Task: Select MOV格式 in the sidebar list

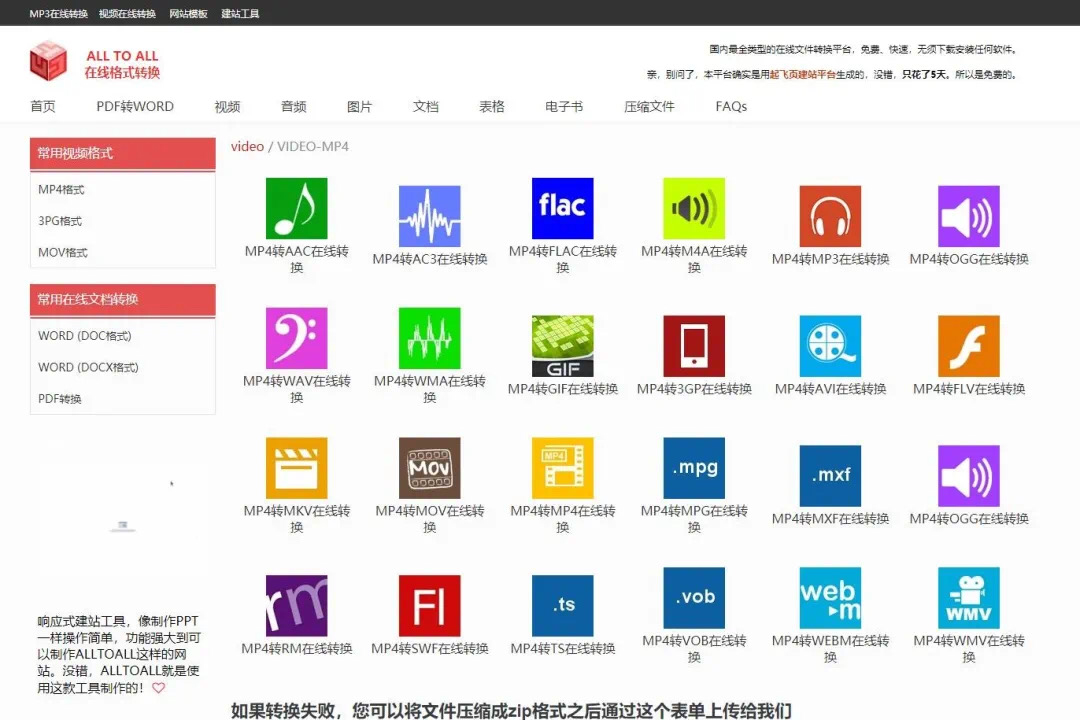Action: click(x=63, y=252)
